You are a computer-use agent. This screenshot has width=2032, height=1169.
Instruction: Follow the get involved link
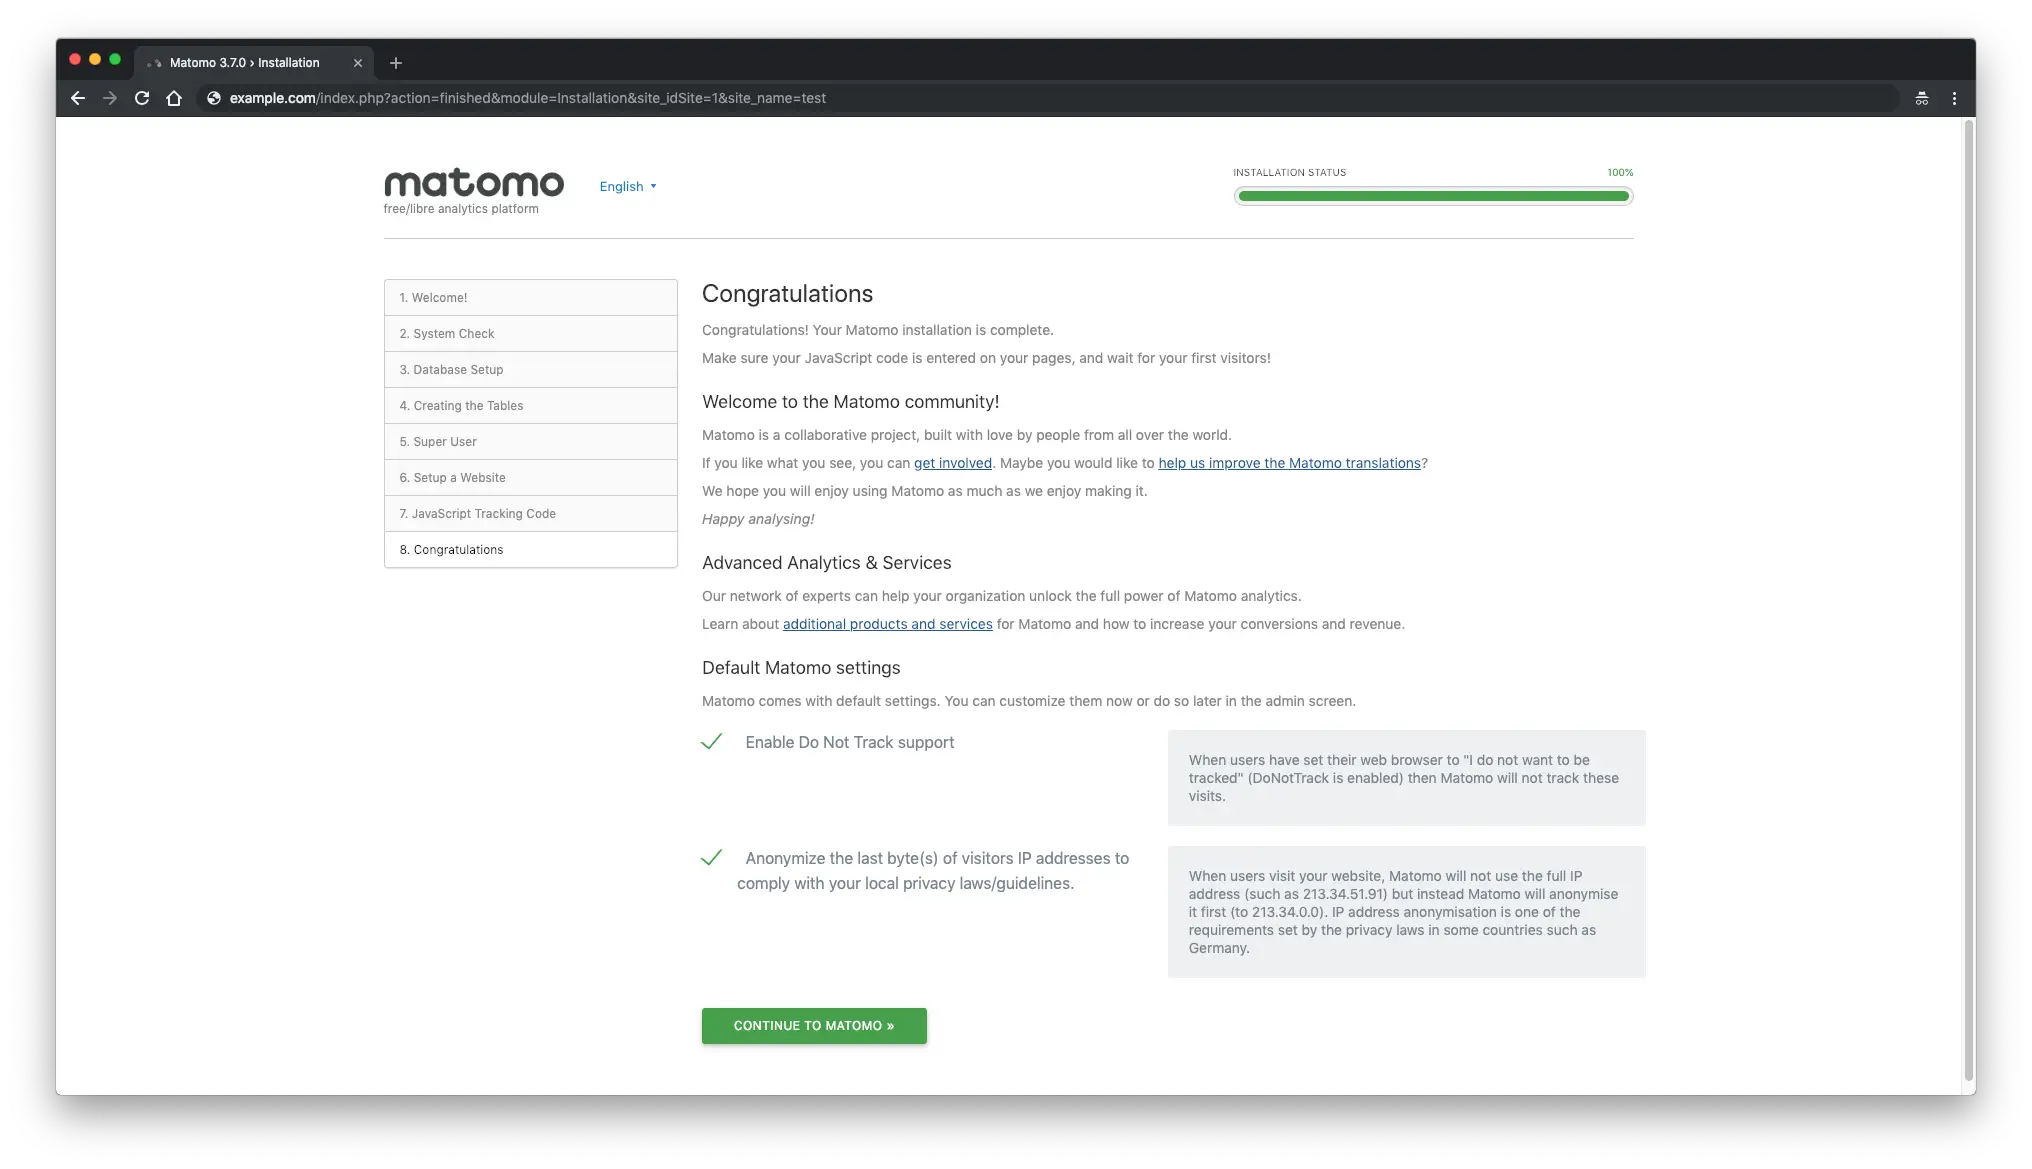click(x=952, y=463)
